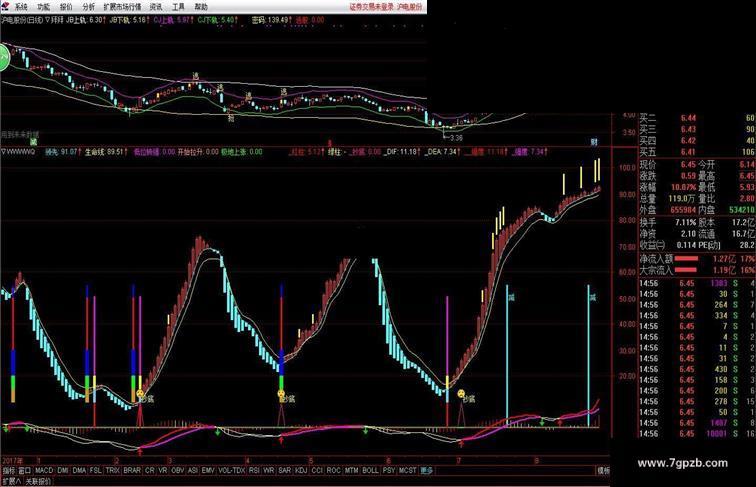Screen dimensions: 756x487
Task: Open the 分析 menu
Action: (x=88, y=7)
